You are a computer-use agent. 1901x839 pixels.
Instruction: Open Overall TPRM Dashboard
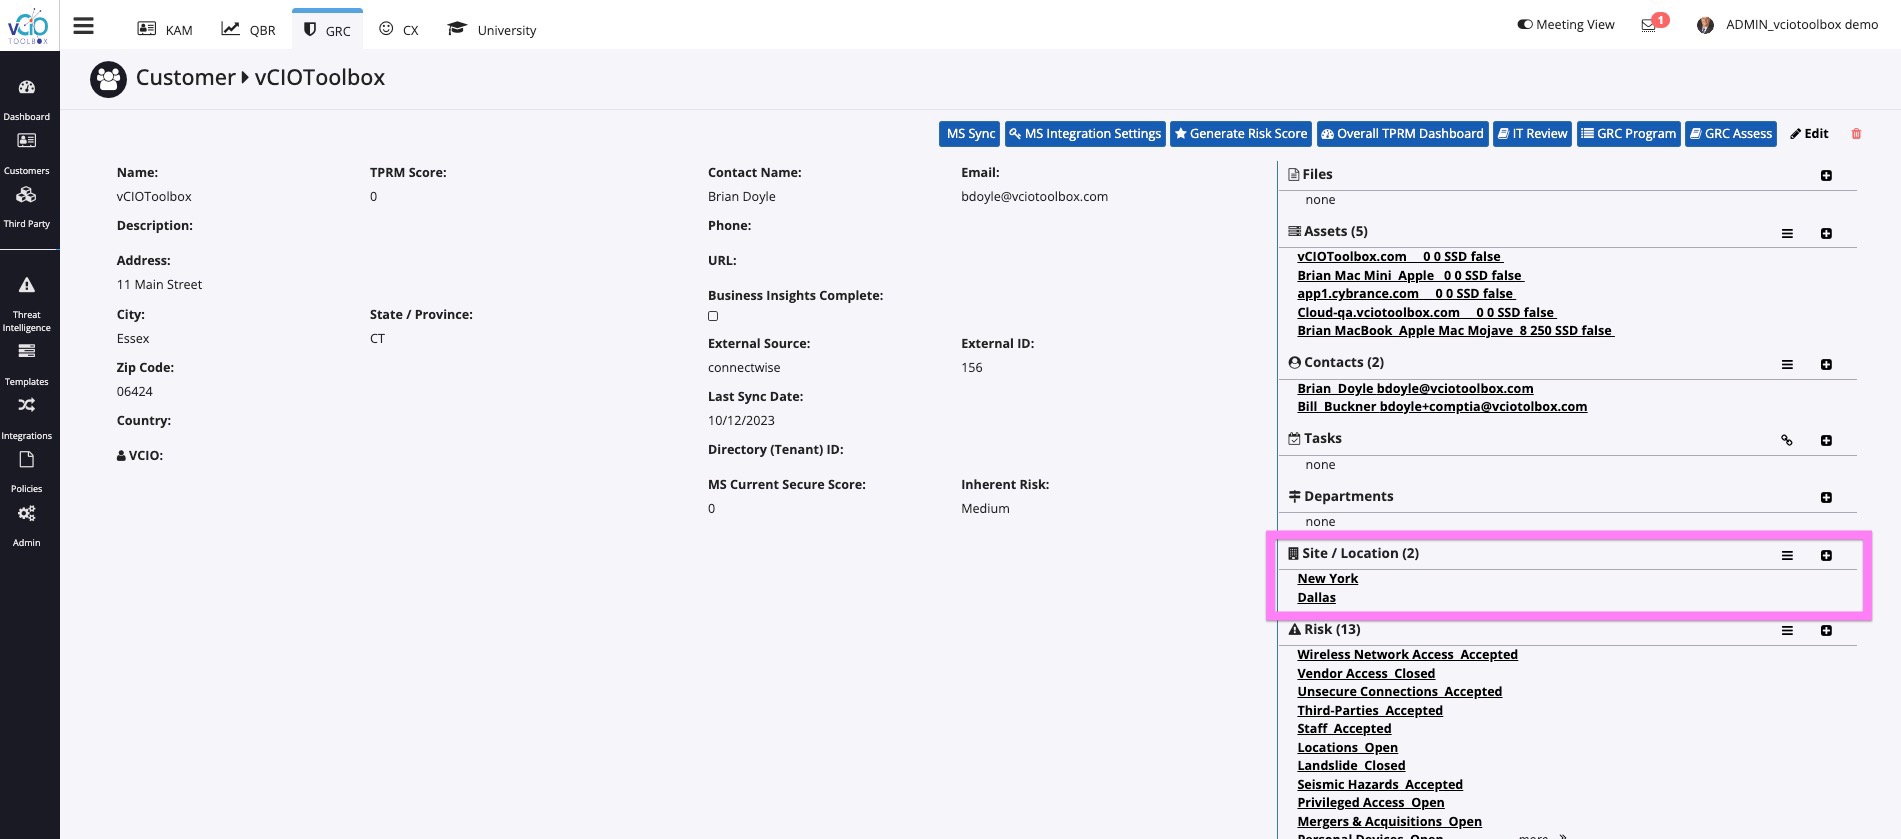1402,134
